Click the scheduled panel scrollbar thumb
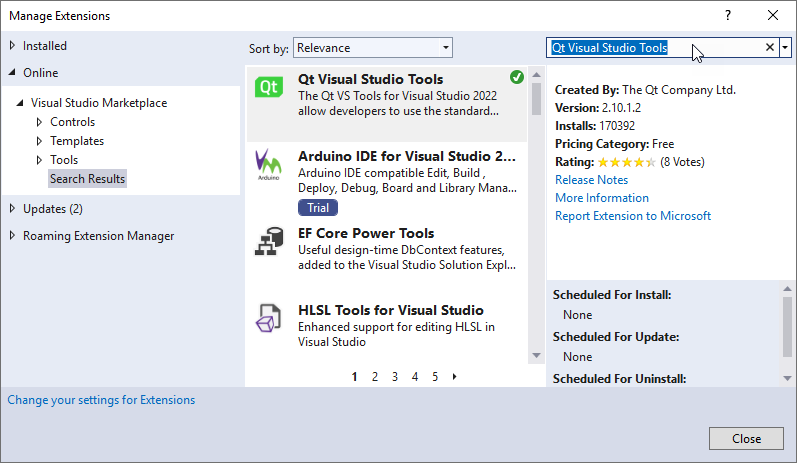Screen dimensions: 797x463 click(x=787, y=327)
